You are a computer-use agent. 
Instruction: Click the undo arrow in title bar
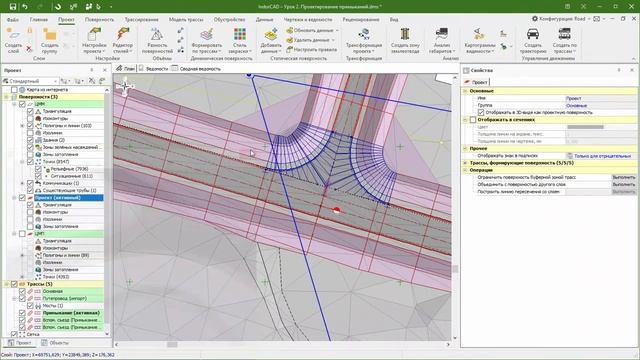tap(25, 7)
